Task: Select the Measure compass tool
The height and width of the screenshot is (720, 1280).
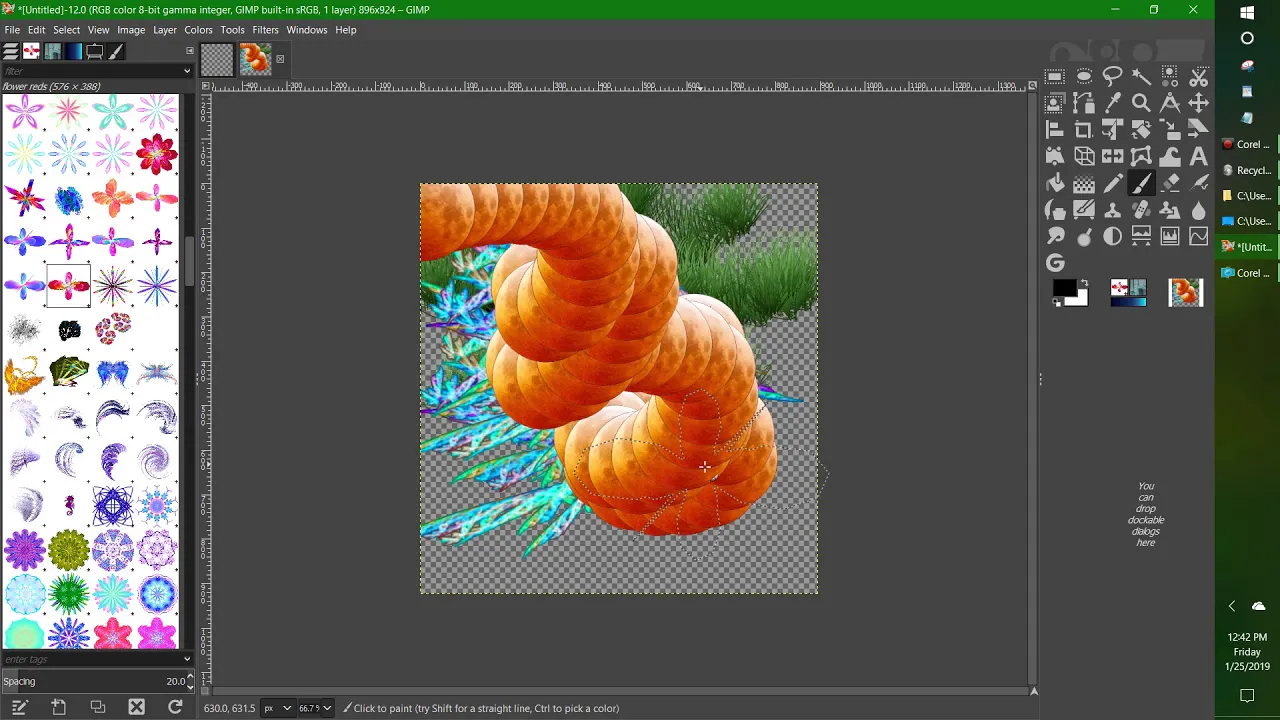Action: [1170, 103]
